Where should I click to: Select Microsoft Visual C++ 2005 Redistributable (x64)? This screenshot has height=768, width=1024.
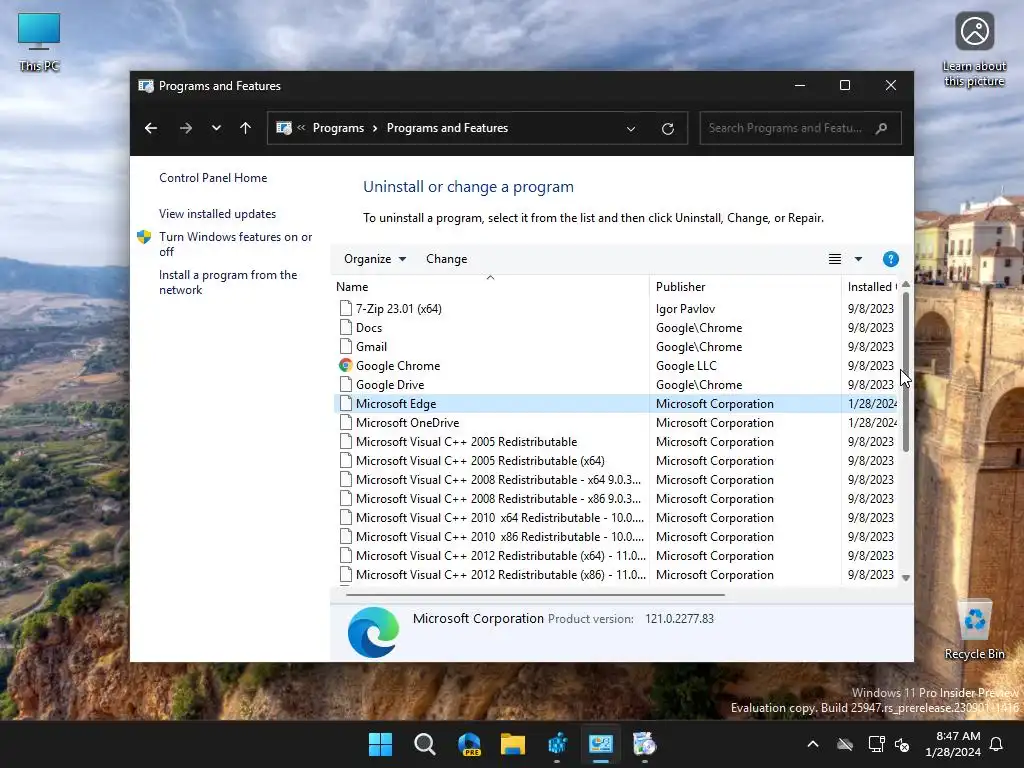click(480, 461)
